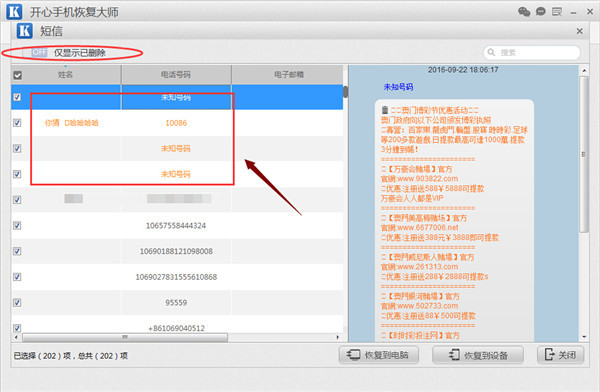
Task: Click the K logo beside 短信
Action: (25, 31)
